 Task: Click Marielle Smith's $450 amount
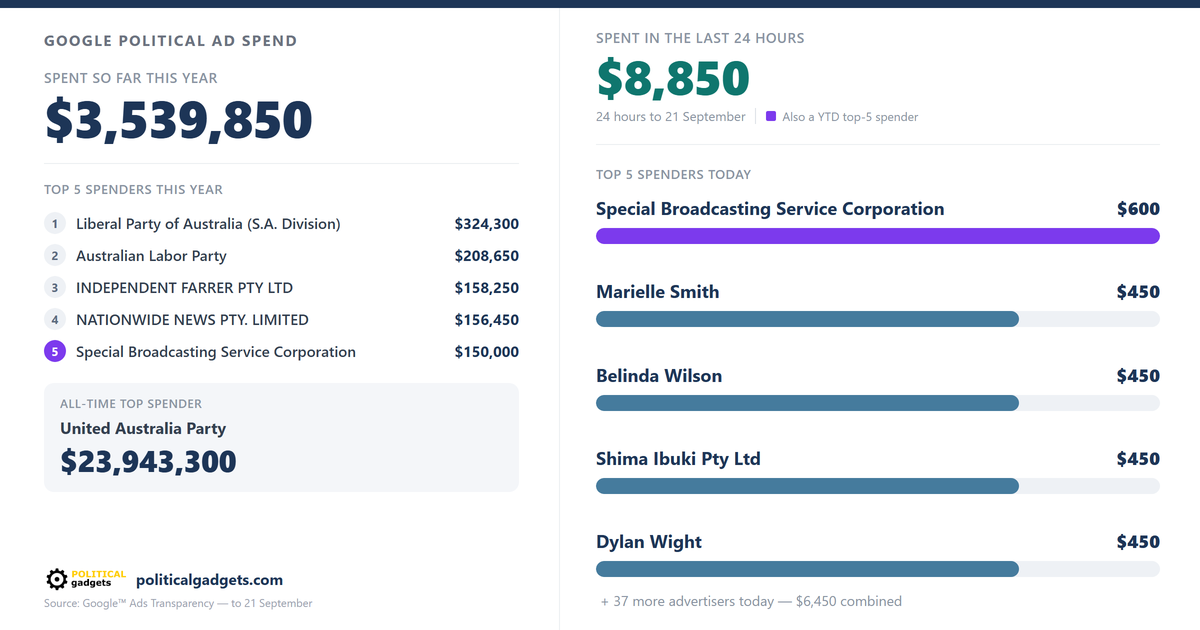click(x=1138, y=292)
